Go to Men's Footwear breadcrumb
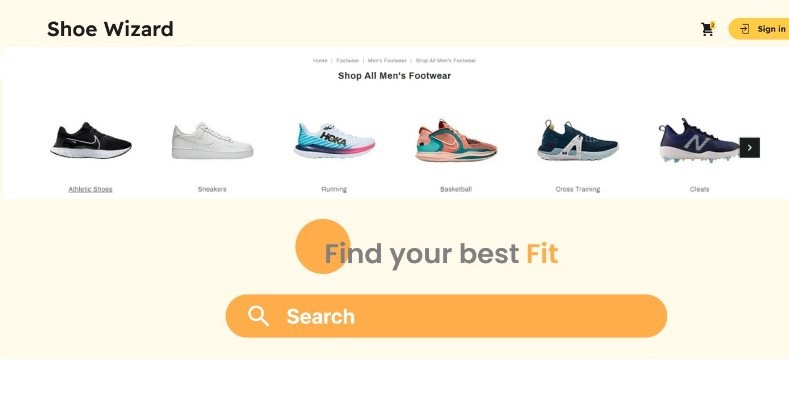789x402 pixels. pyautogui.click(x=387, y=60)
